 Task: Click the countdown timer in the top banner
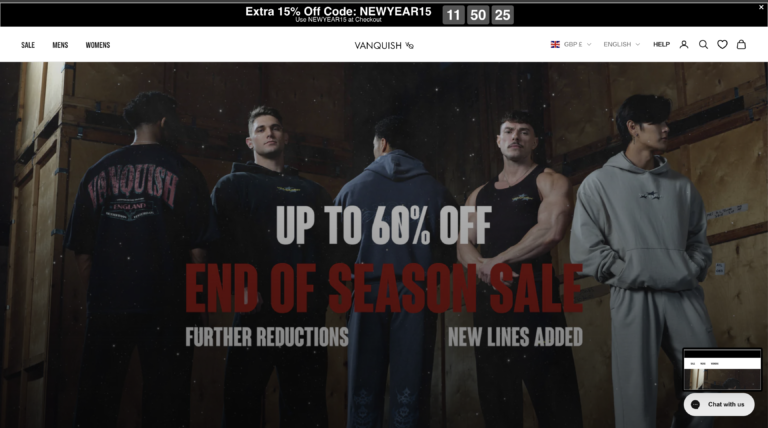coord(478,15)
